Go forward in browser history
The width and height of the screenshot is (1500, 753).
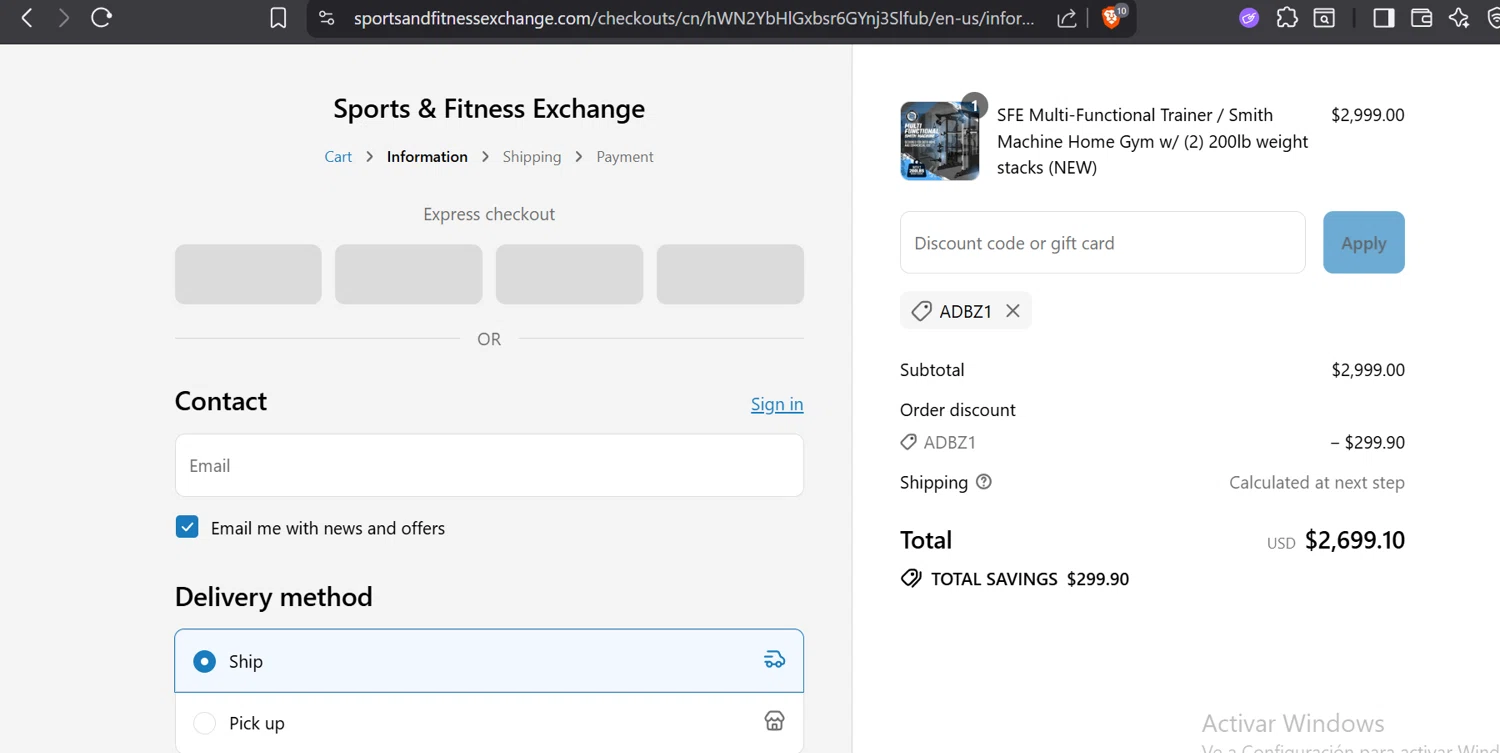[64, 18]
